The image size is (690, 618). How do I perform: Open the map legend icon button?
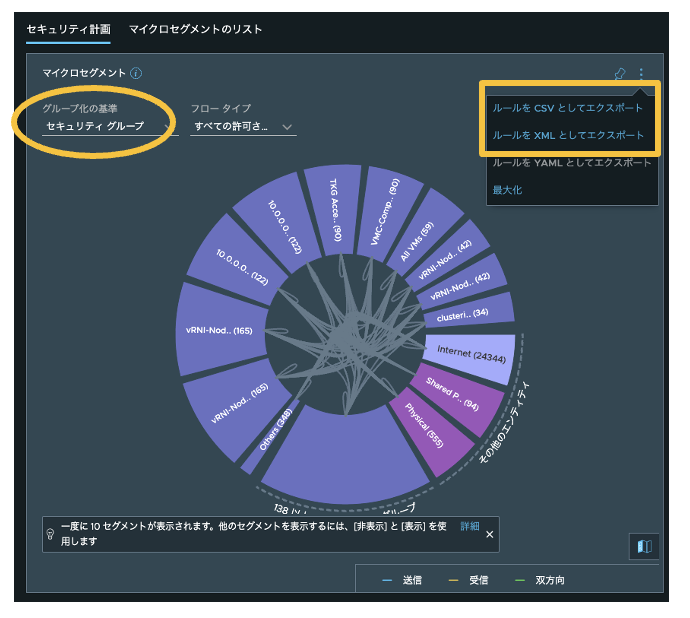(644, 546)
